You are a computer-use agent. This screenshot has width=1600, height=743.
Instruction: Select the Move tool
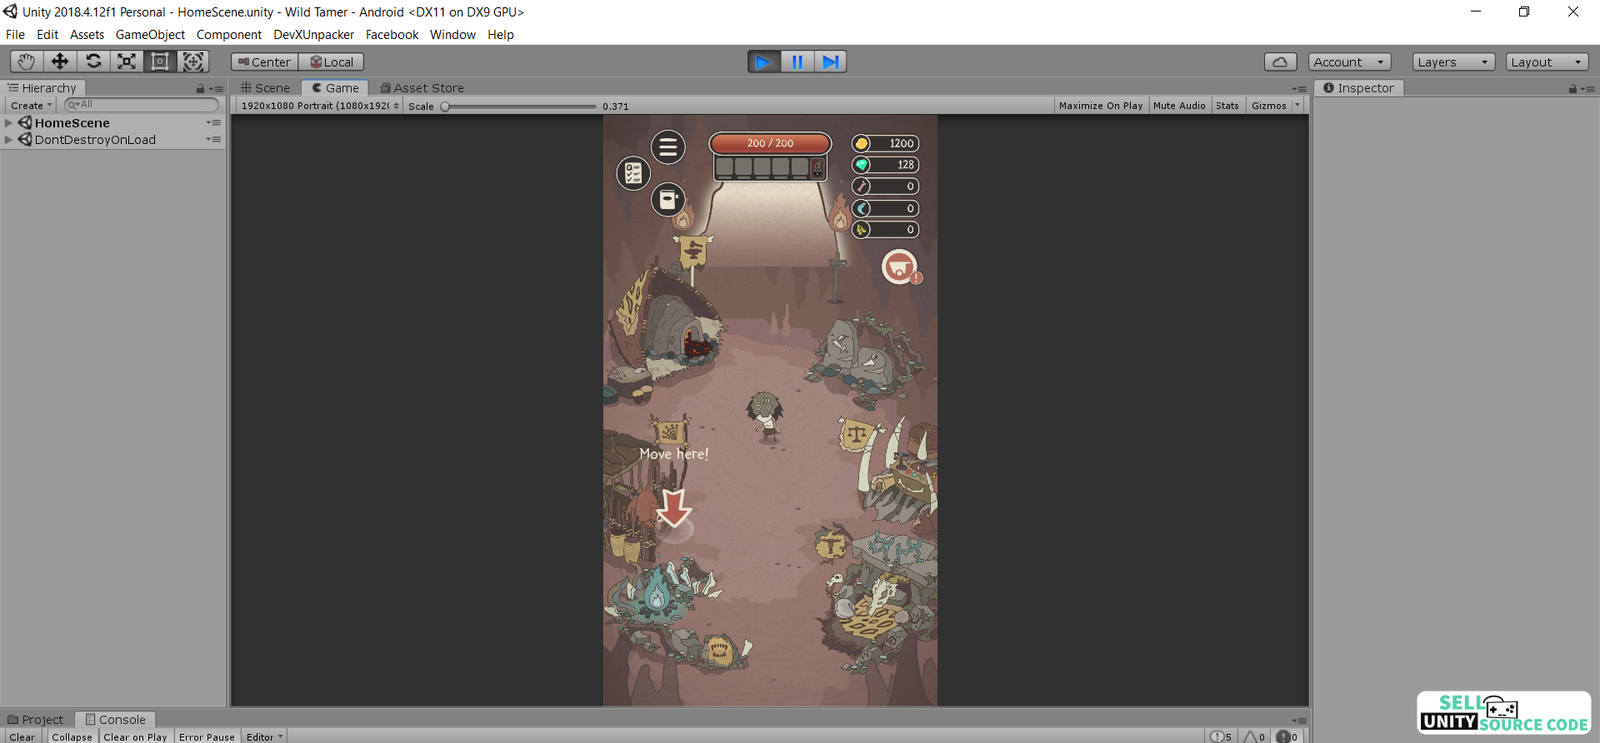[x=60, y=61]
